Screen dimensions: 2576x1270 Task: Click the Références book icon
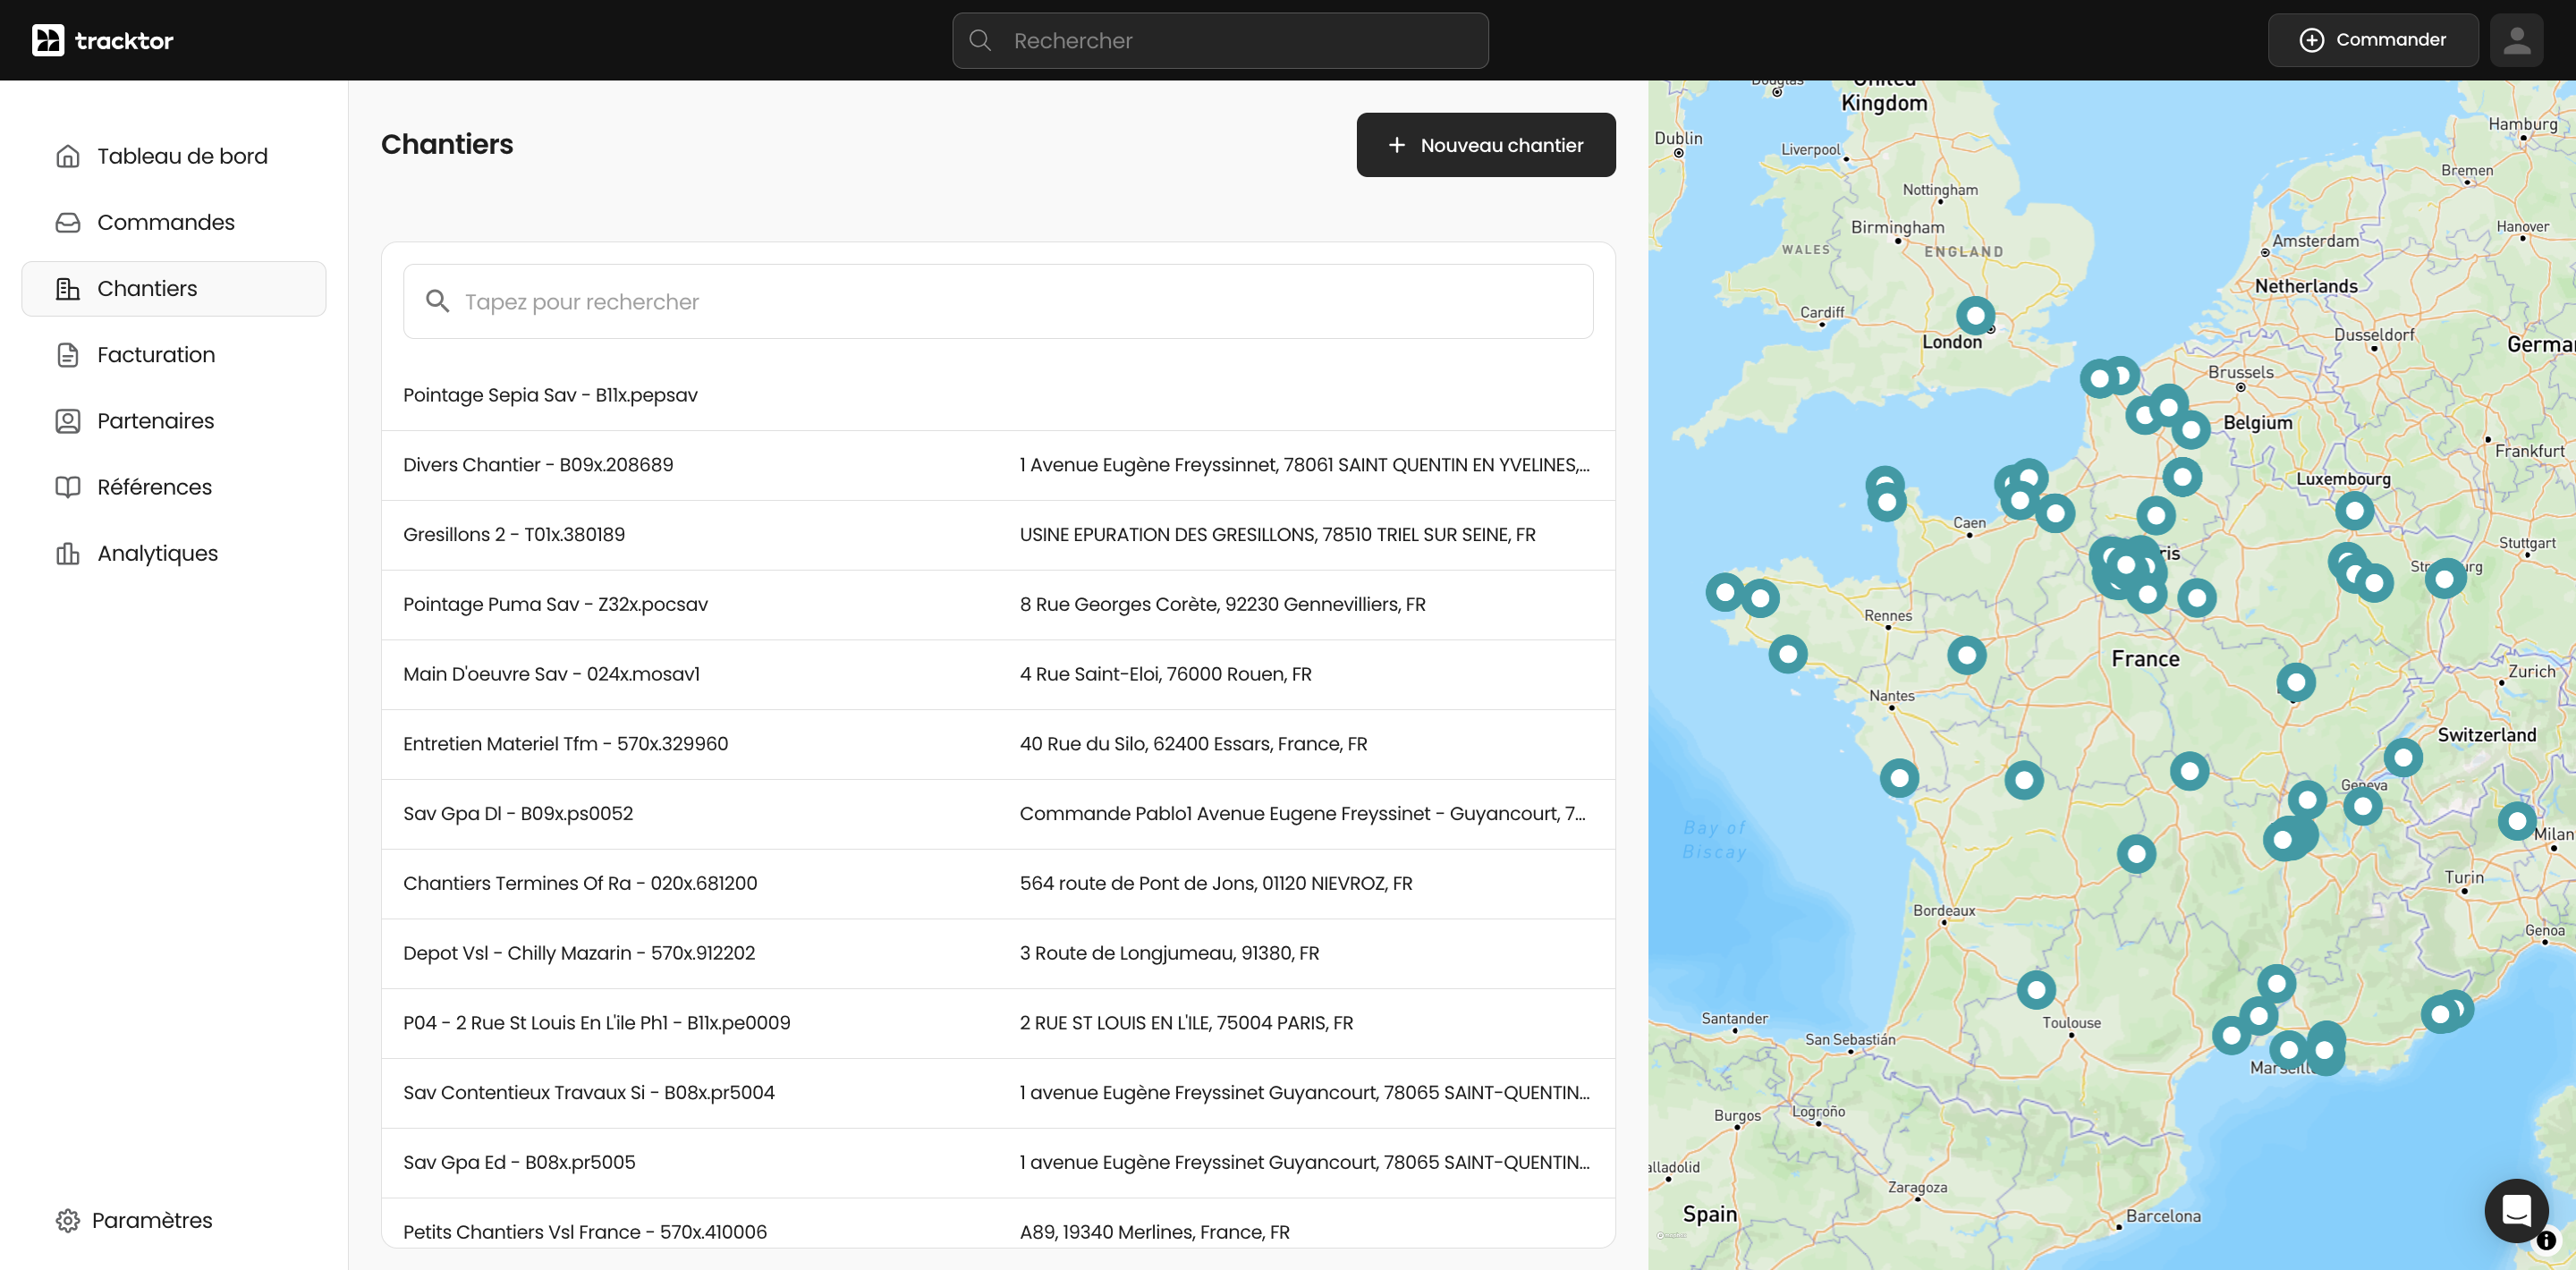[68, 486]
